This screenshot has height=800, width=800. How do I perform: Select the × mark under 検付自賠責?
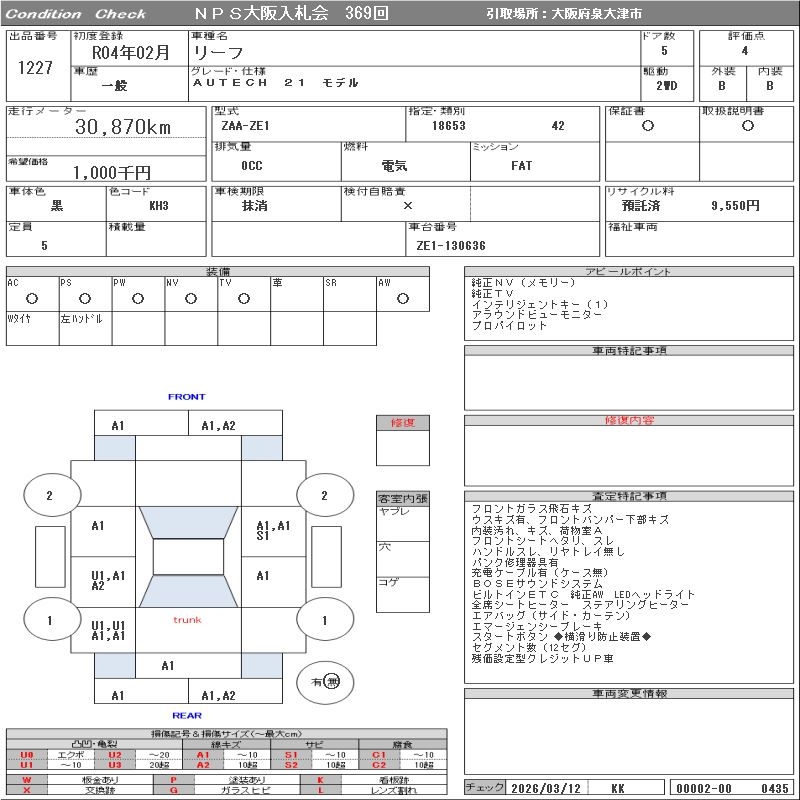point(408,206)
